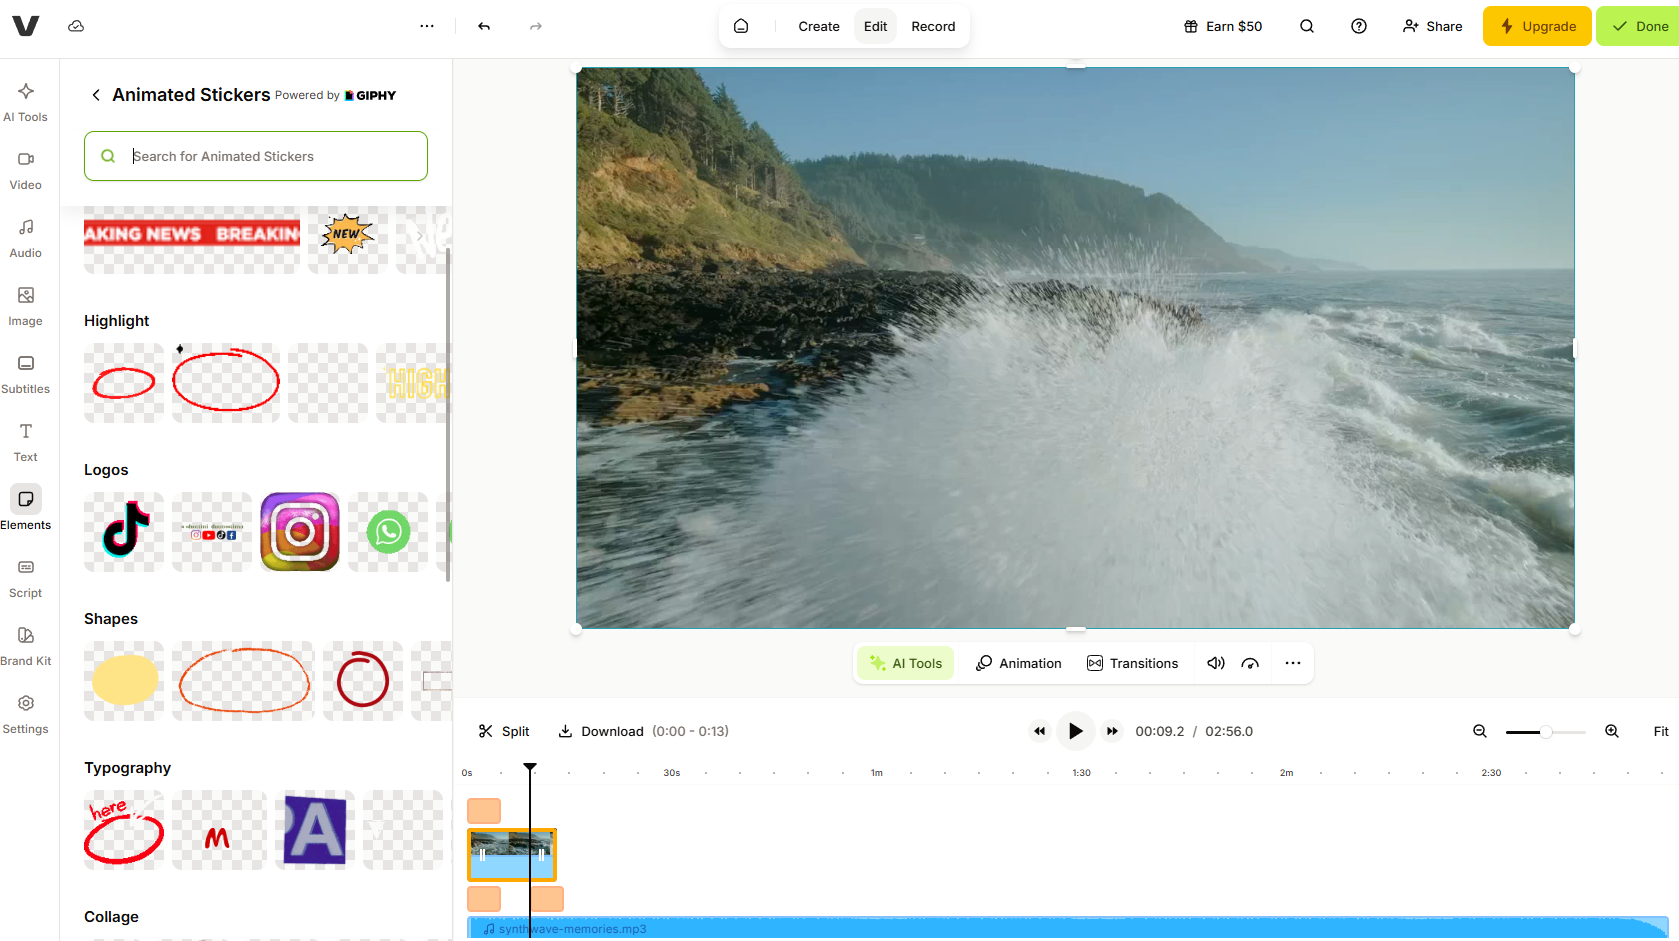Image resolution: width=1679 pixels, height=941 pixels.
Task: Play the video preview
Action: 1075,731
